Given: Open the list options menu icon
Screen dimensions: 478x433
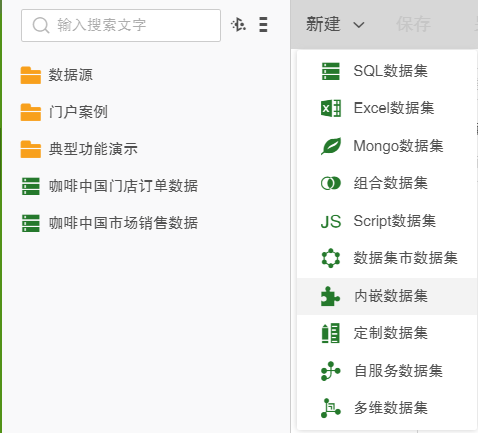Looking at the screenshot, I should tap(263, 25).
